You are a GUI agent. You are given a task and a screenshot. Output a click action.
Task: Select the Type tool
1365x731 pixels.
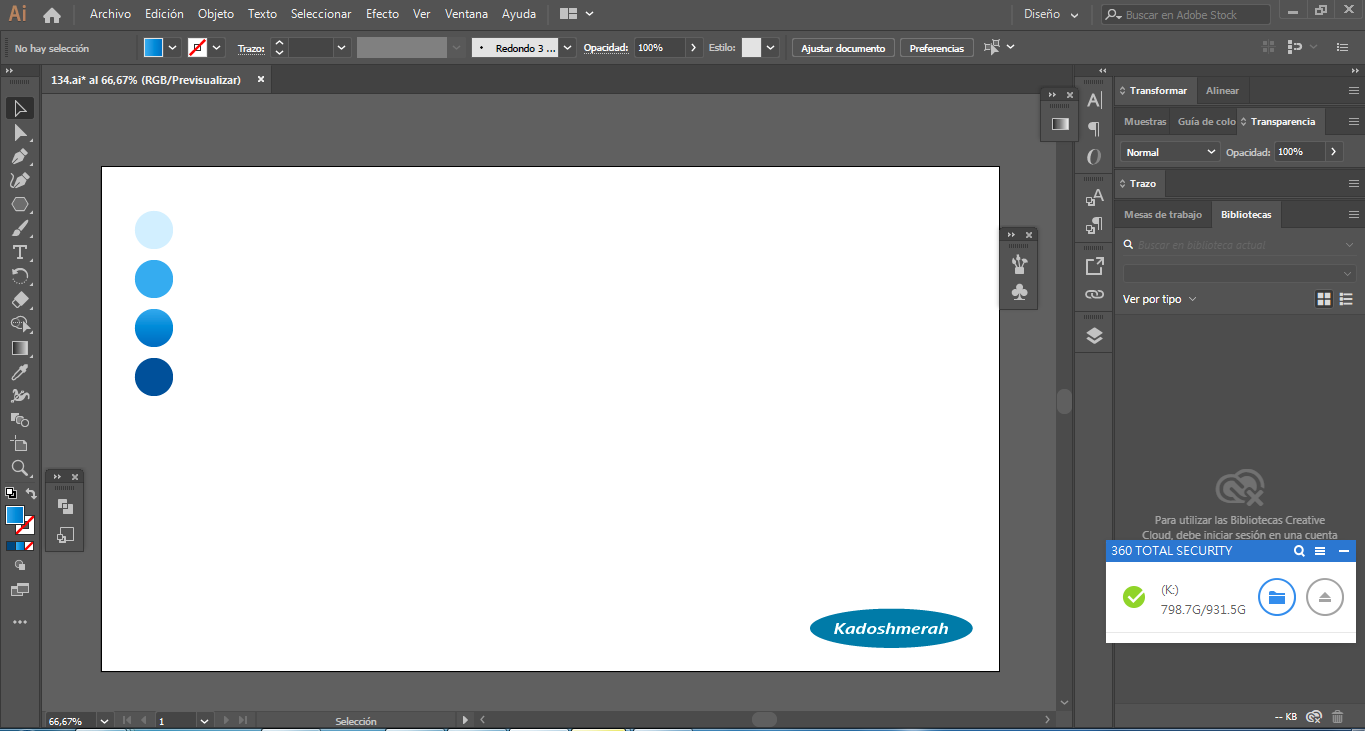click(19, 252)
